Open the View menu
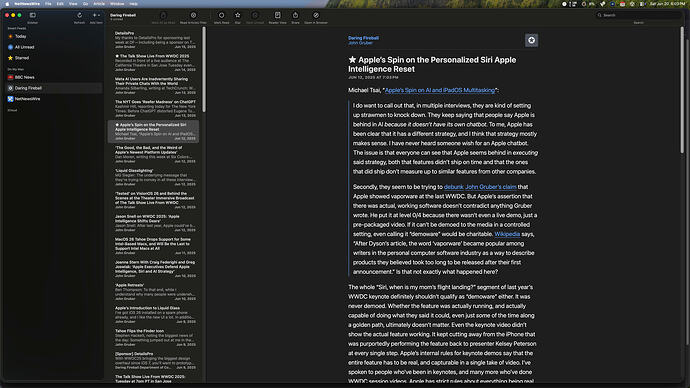Screen dimensions: 690x388 [73, 4]
